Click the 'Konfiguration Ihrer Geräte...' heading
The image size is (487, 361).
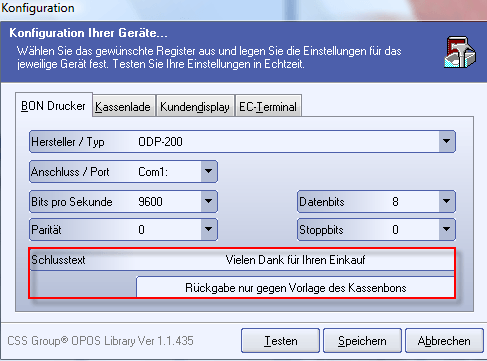click(x=88, y=33)
